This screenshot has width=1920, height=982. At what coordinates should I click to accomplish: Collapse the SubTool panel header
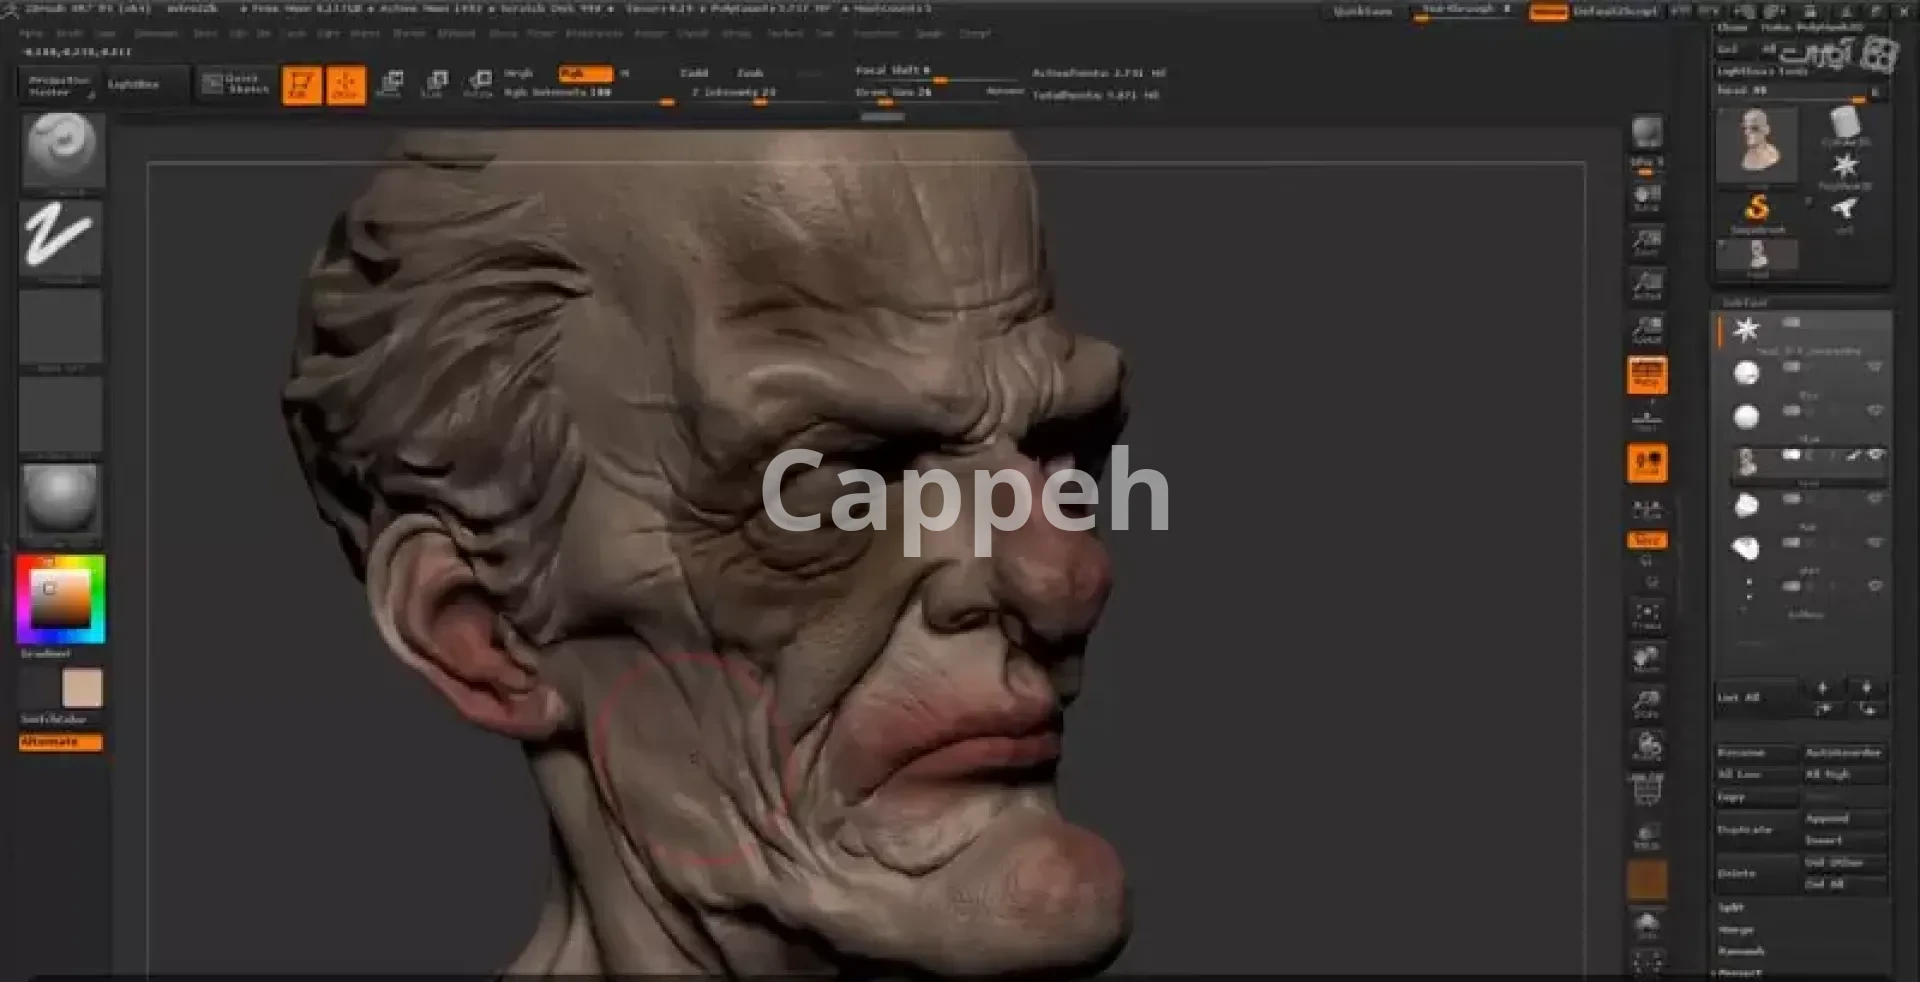[x=1745, y=303]
